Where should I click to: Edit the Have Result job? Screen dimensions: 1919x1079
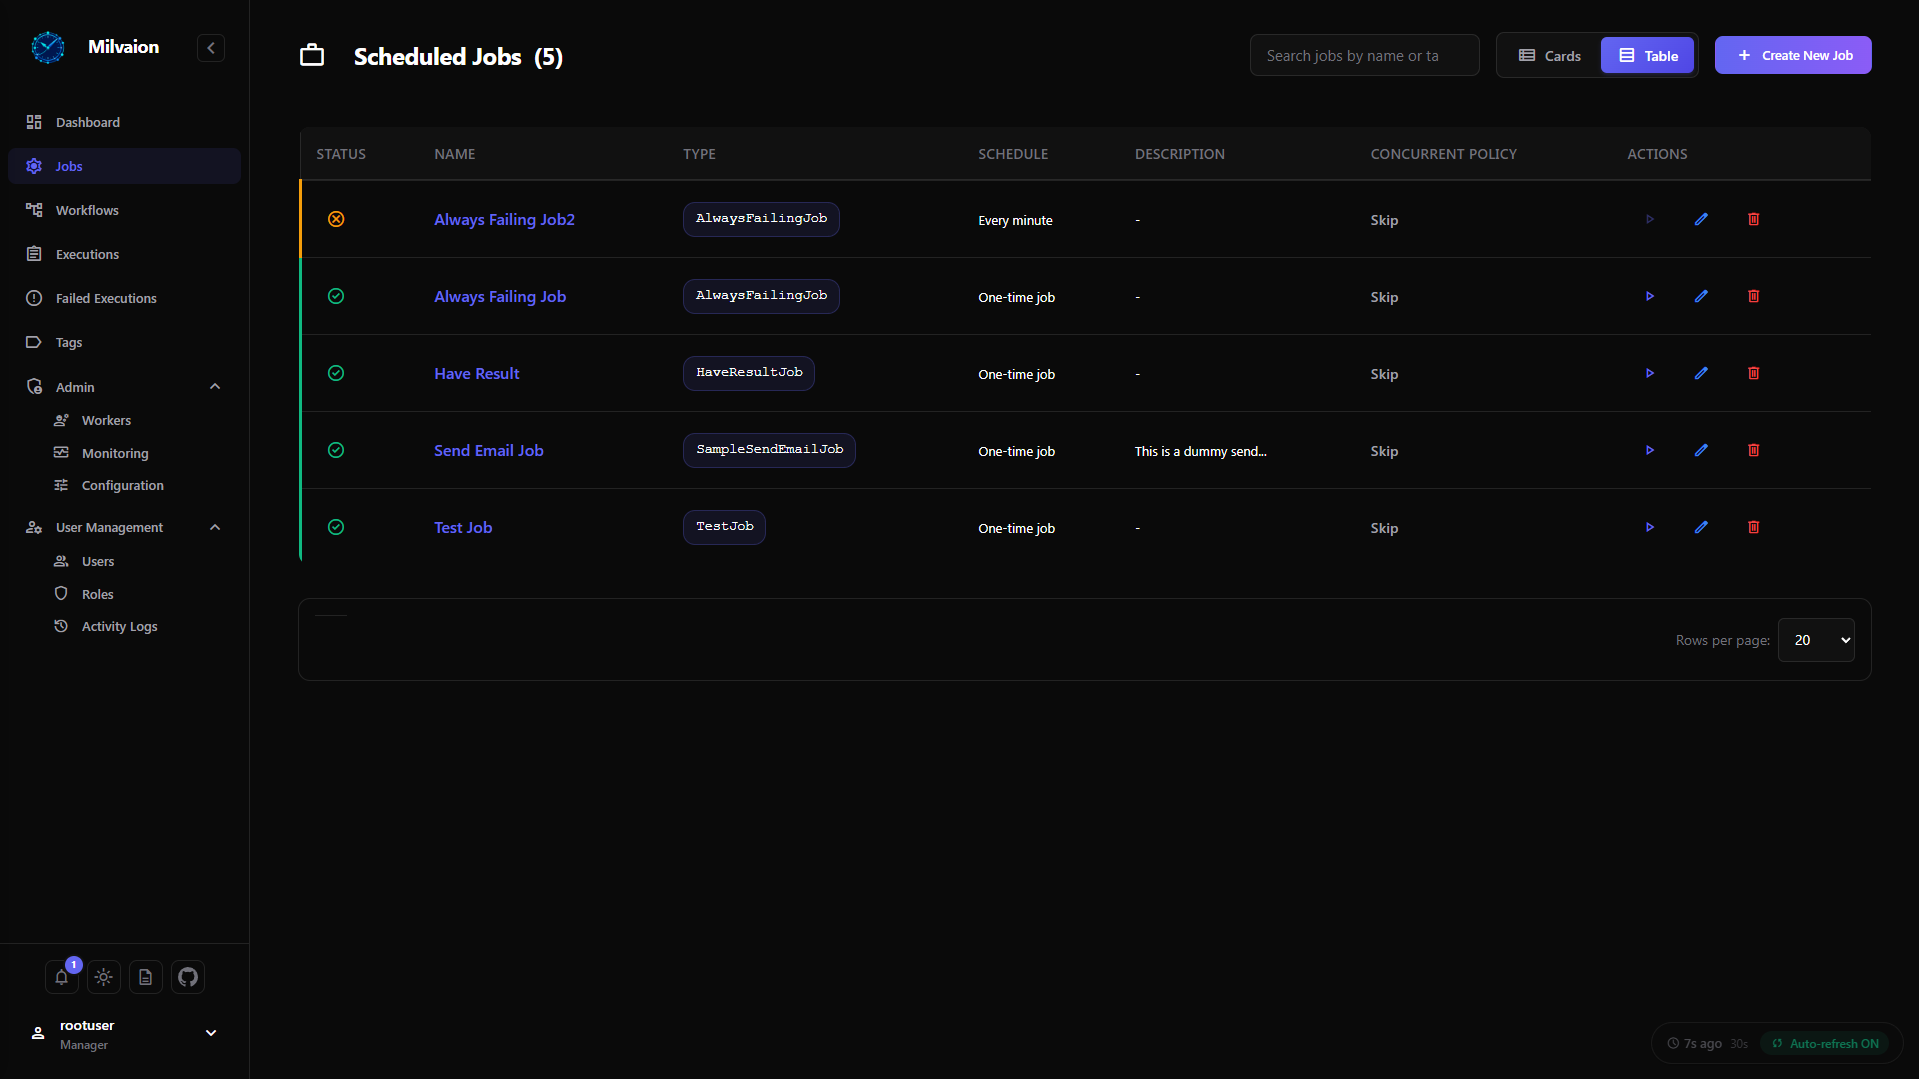click(1701, 373)
